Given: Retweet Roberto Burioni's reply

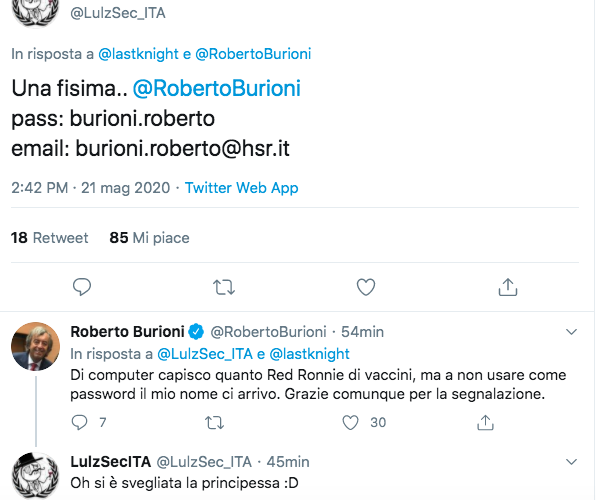Looking at the screenshot, I should [214, 422].
